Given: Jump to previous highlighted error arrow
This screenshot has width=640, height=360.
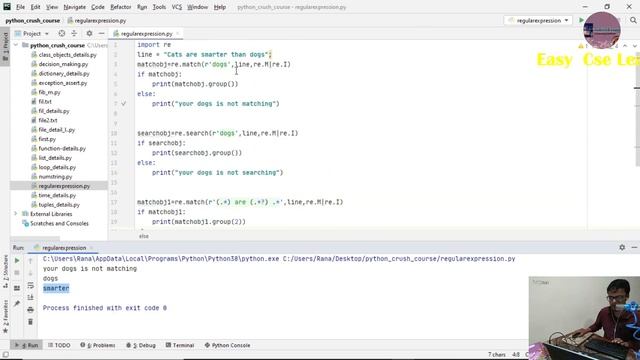Looking at the screenshot, I should 625,46.
